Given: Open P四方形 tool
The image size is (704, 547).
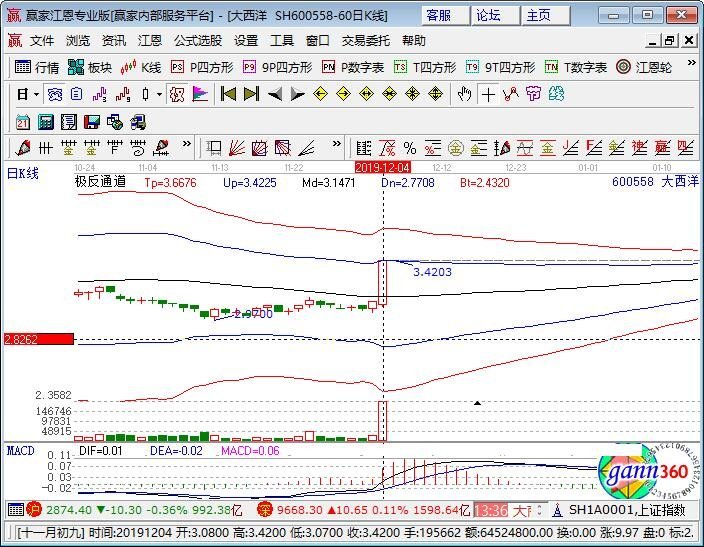Looking at the screenshot, I should tap(202, 67).
